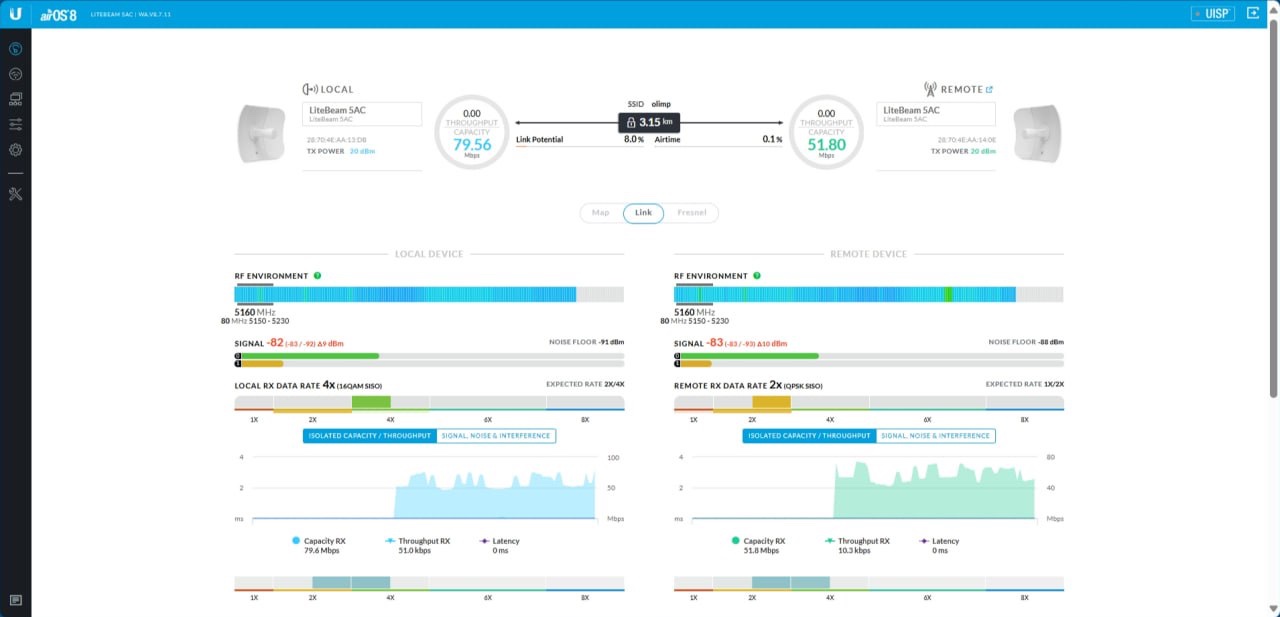The image size is (1280, 617).
Task: Click the remote LiteBeam 5AC name box
Action: 936,114
